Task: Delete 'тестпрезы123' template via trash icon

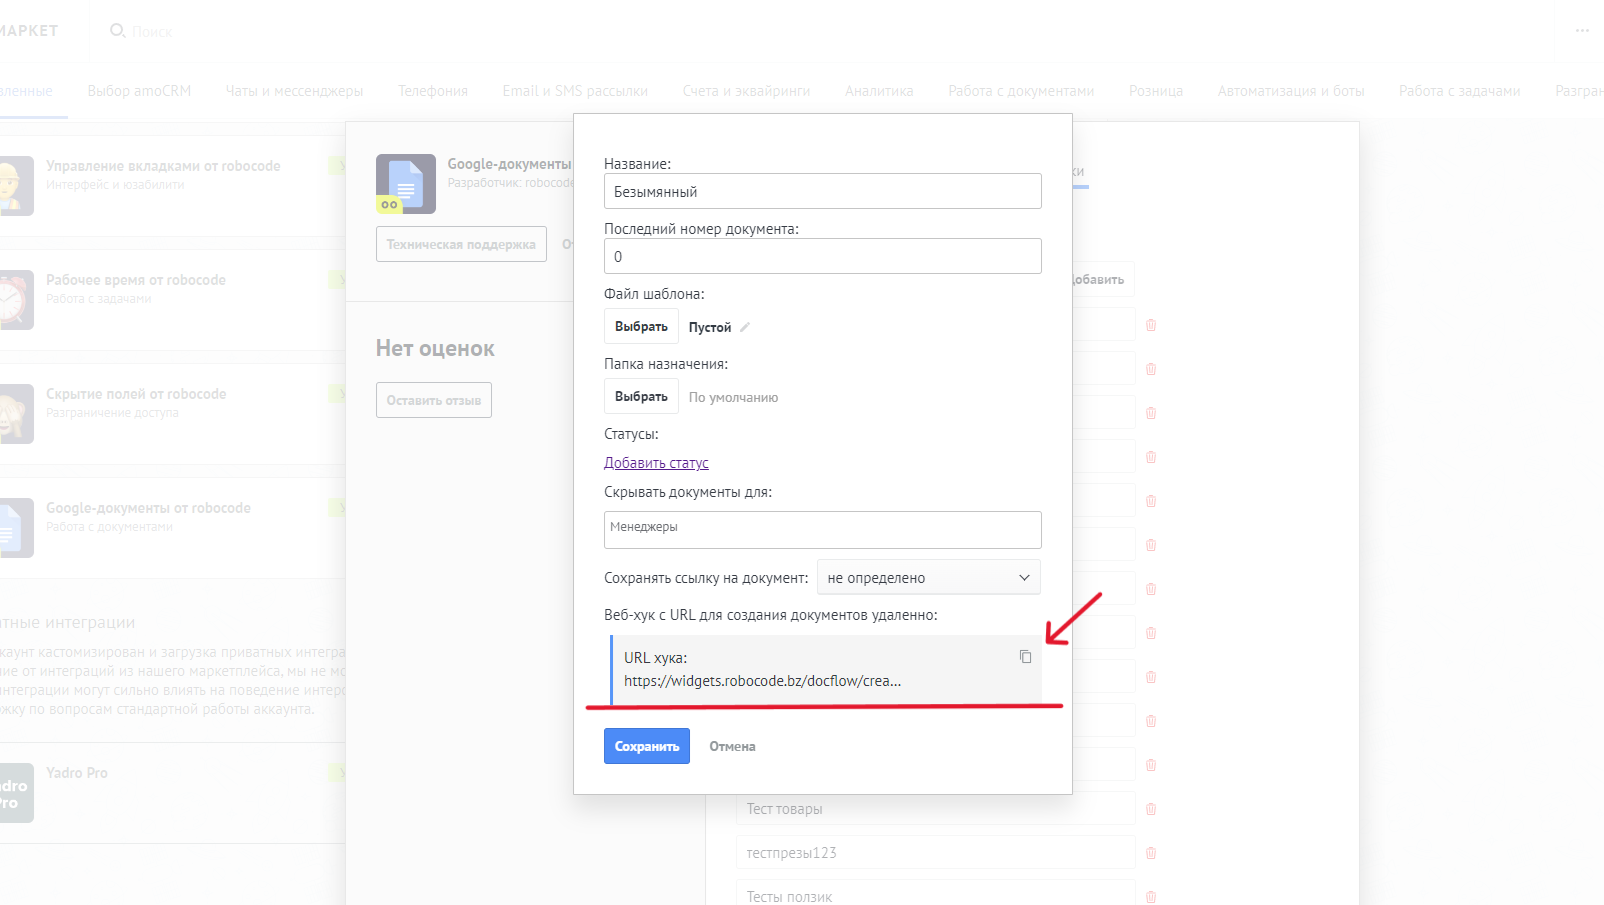Action: [x=1151, y=853]
